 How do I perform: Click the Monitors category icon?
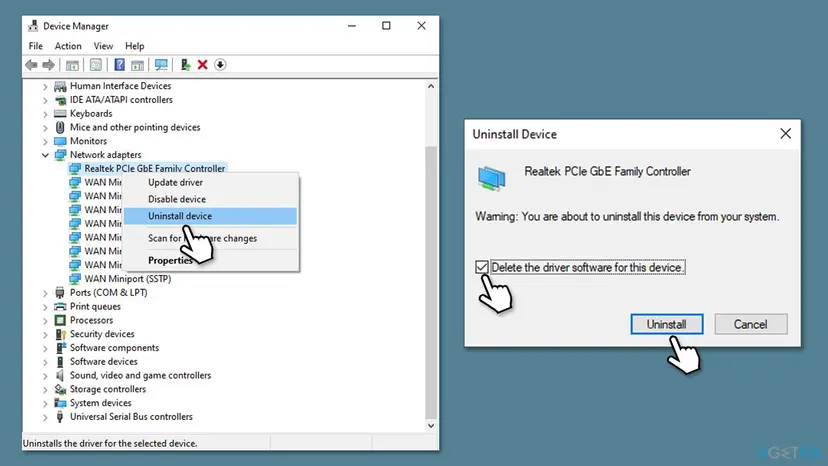tap(60, 141)
